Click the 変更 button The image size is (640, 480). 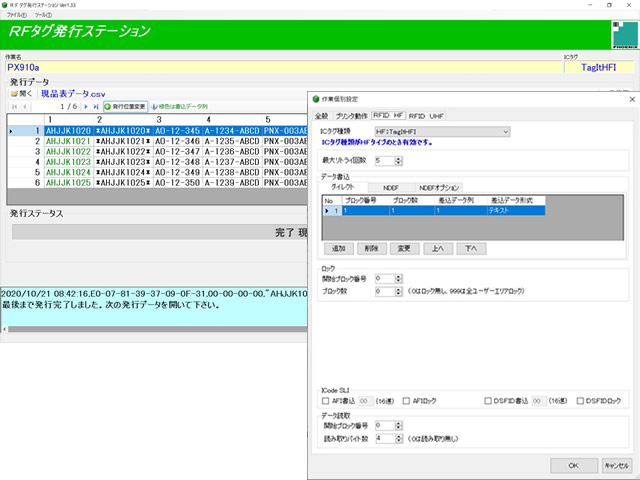(404, 249)
